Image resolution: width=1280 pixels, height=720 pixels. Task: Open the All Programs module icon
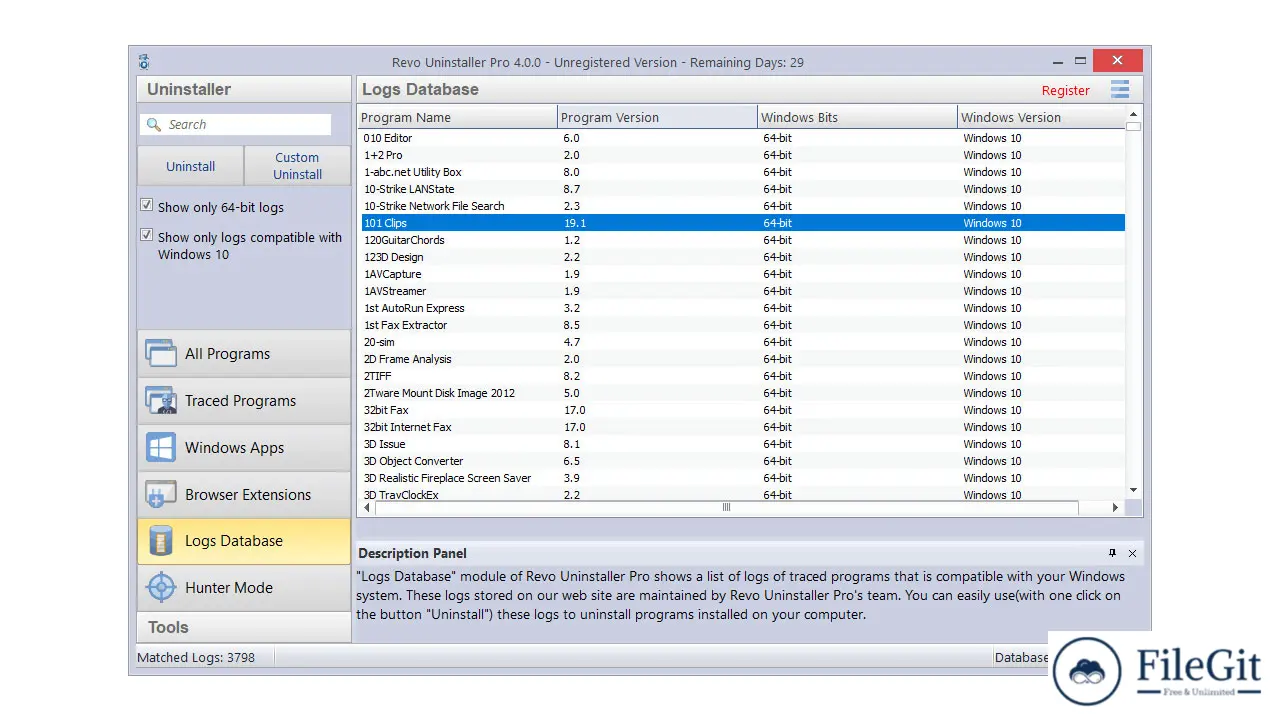click(160, 353)
